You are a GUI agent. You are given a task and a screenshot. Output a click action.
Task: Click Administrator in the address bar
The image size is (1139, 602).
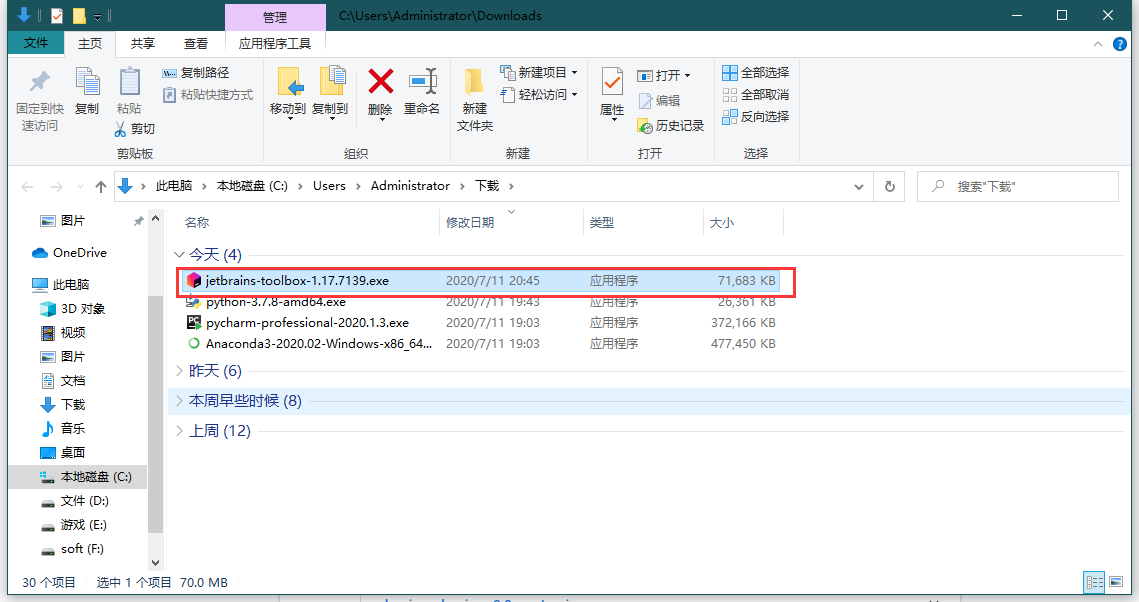click(x=410, y=186)
